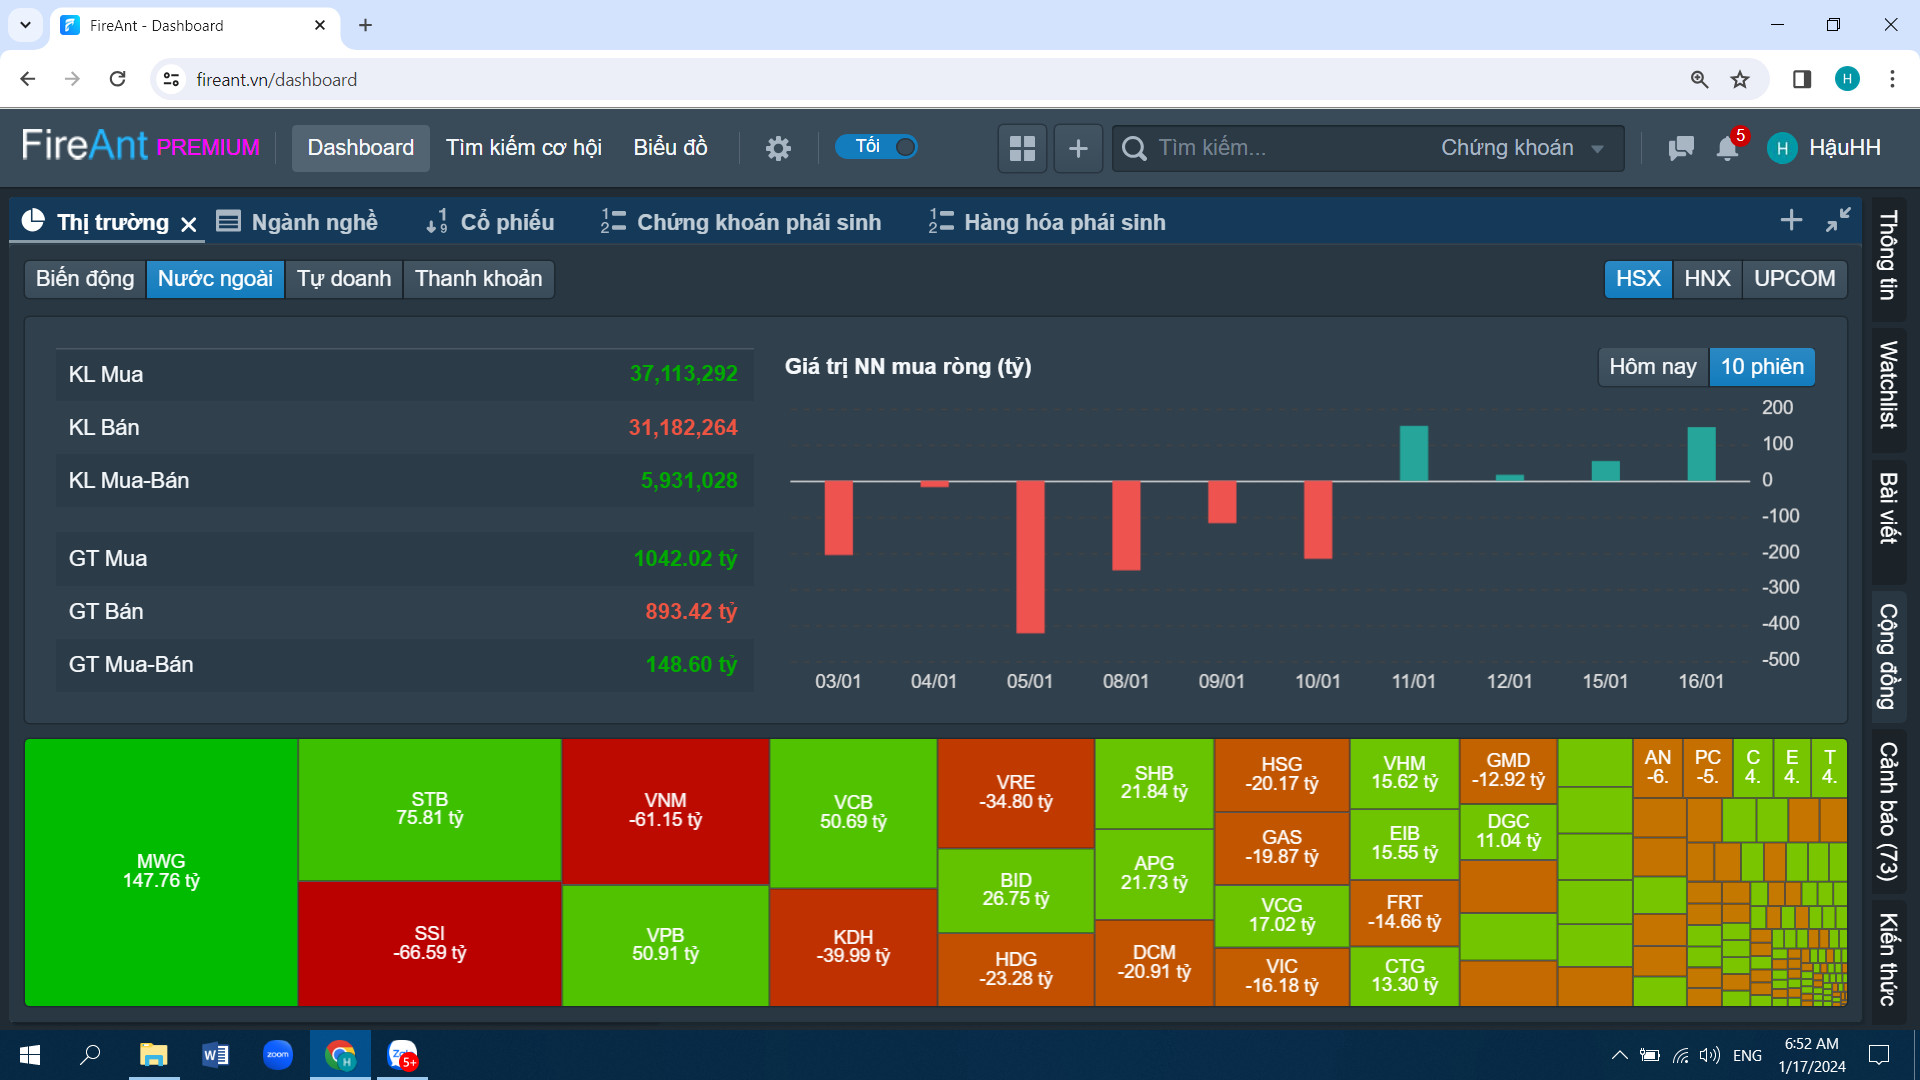Viewport: 1920px width, 1080px height.
Task: Open the chat messages icon
Action: point(1681,148)
